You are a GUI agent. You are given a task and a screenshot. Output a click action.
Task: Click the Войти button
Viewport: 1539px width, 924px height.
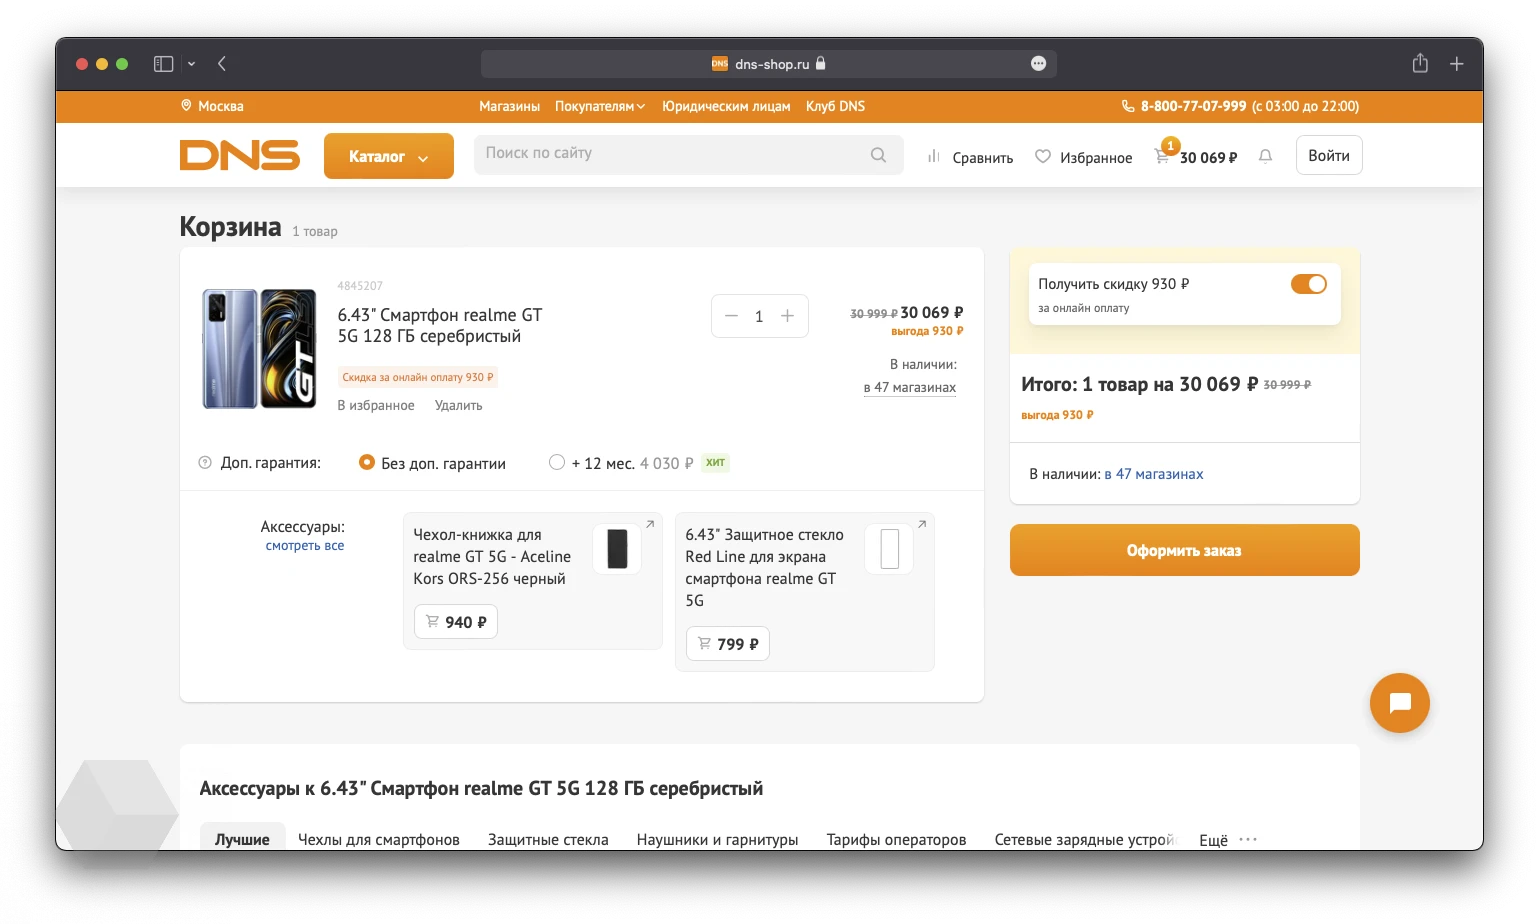point(1328,155)
